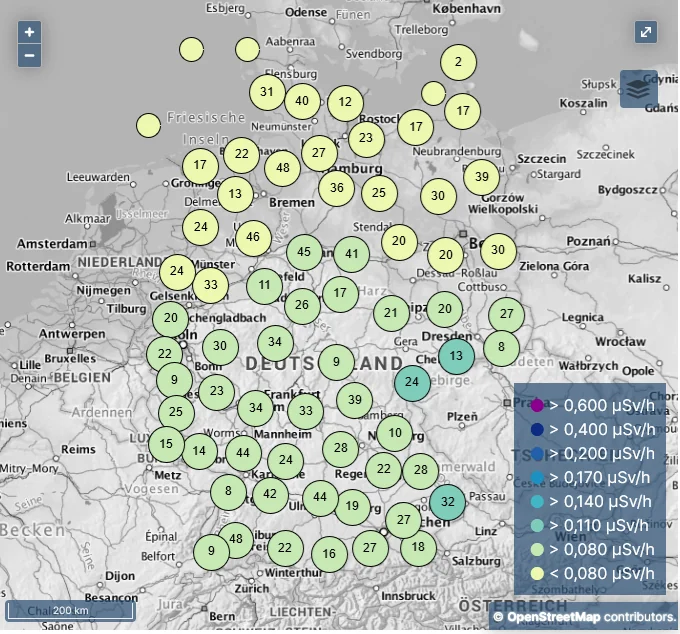Open the cluster marker labeled 36
This screenshot has height=634, width=680.
coord(337,187)
